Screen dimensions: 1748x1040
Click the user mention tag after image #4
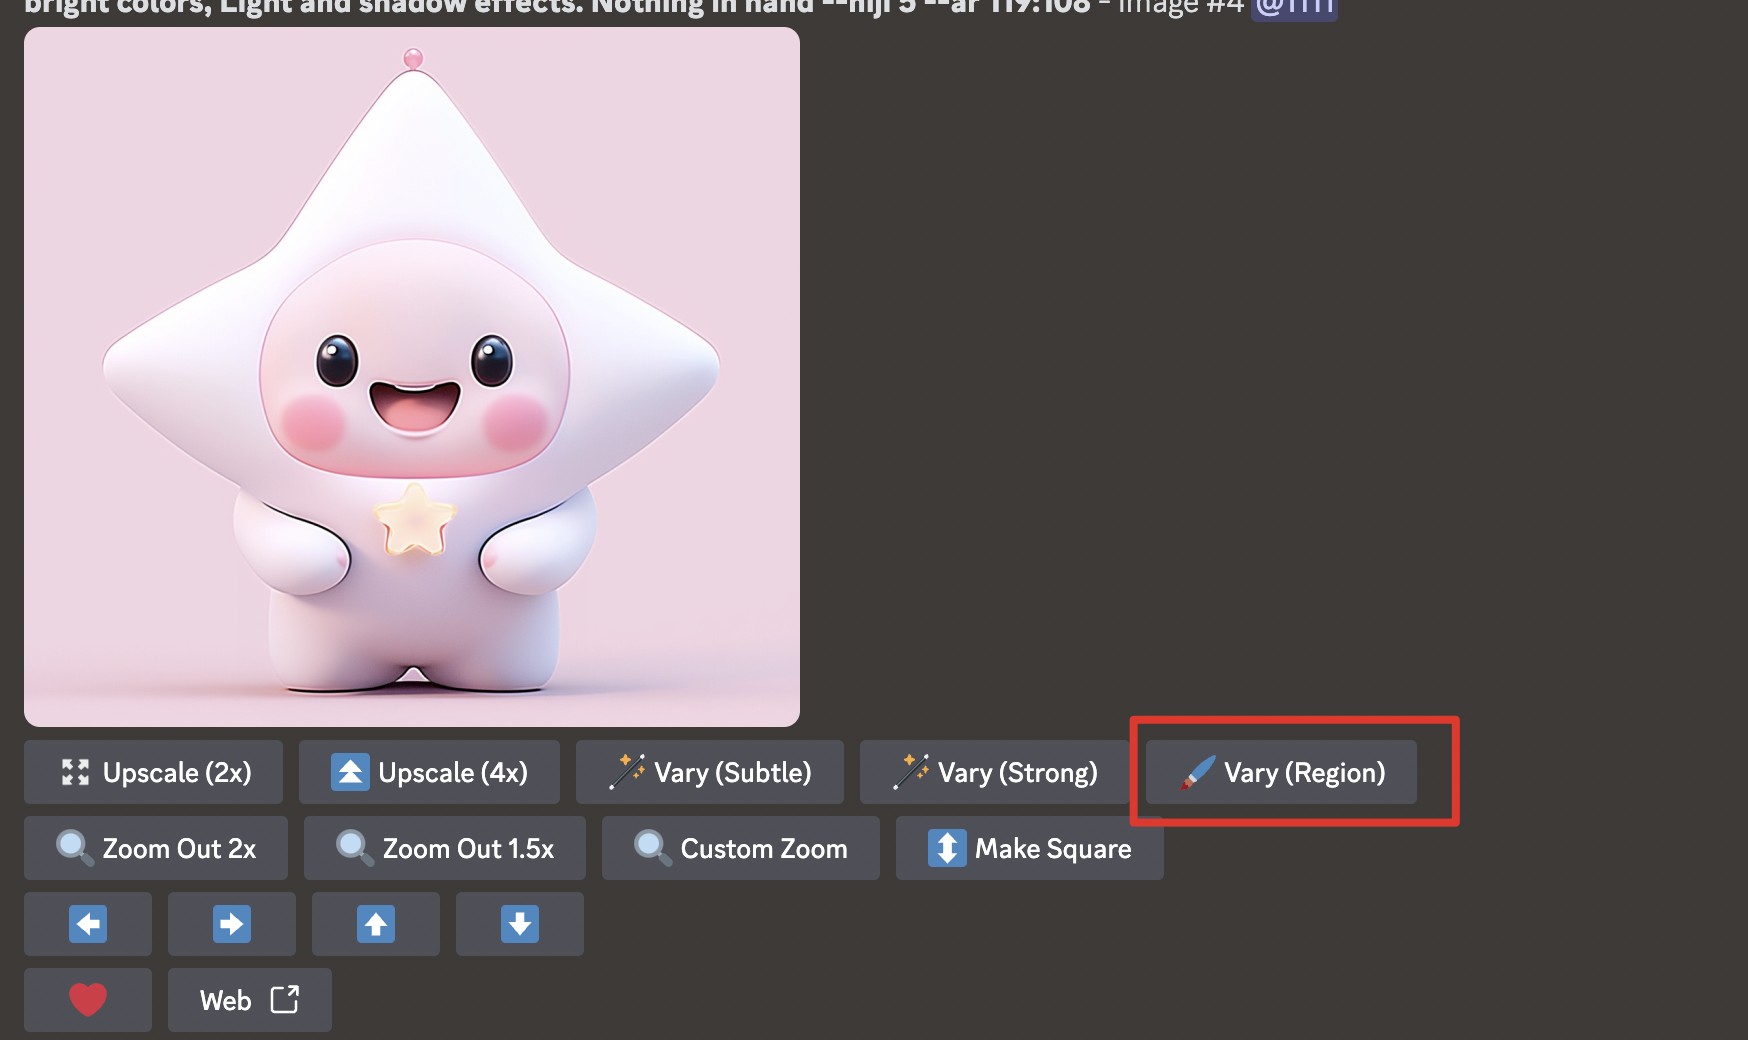[x=1294, y=8]
